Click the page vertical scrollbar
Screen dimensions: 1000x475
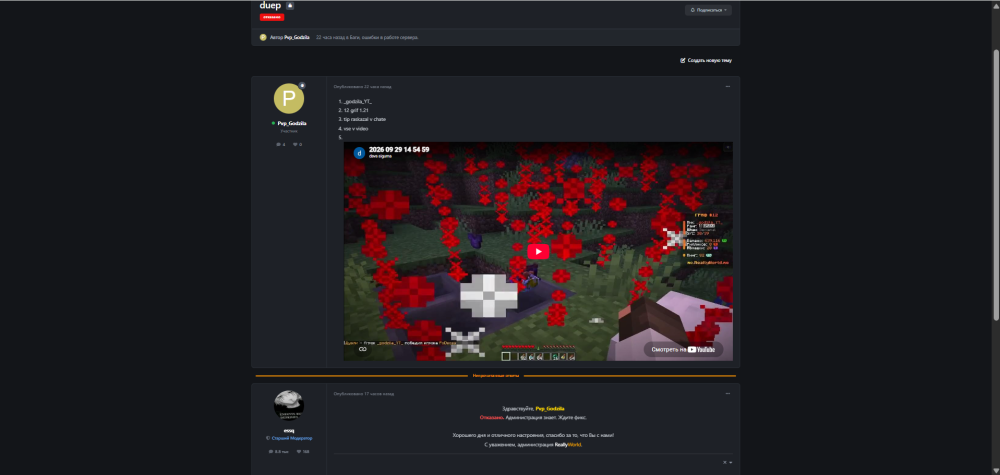pos(996,185)
